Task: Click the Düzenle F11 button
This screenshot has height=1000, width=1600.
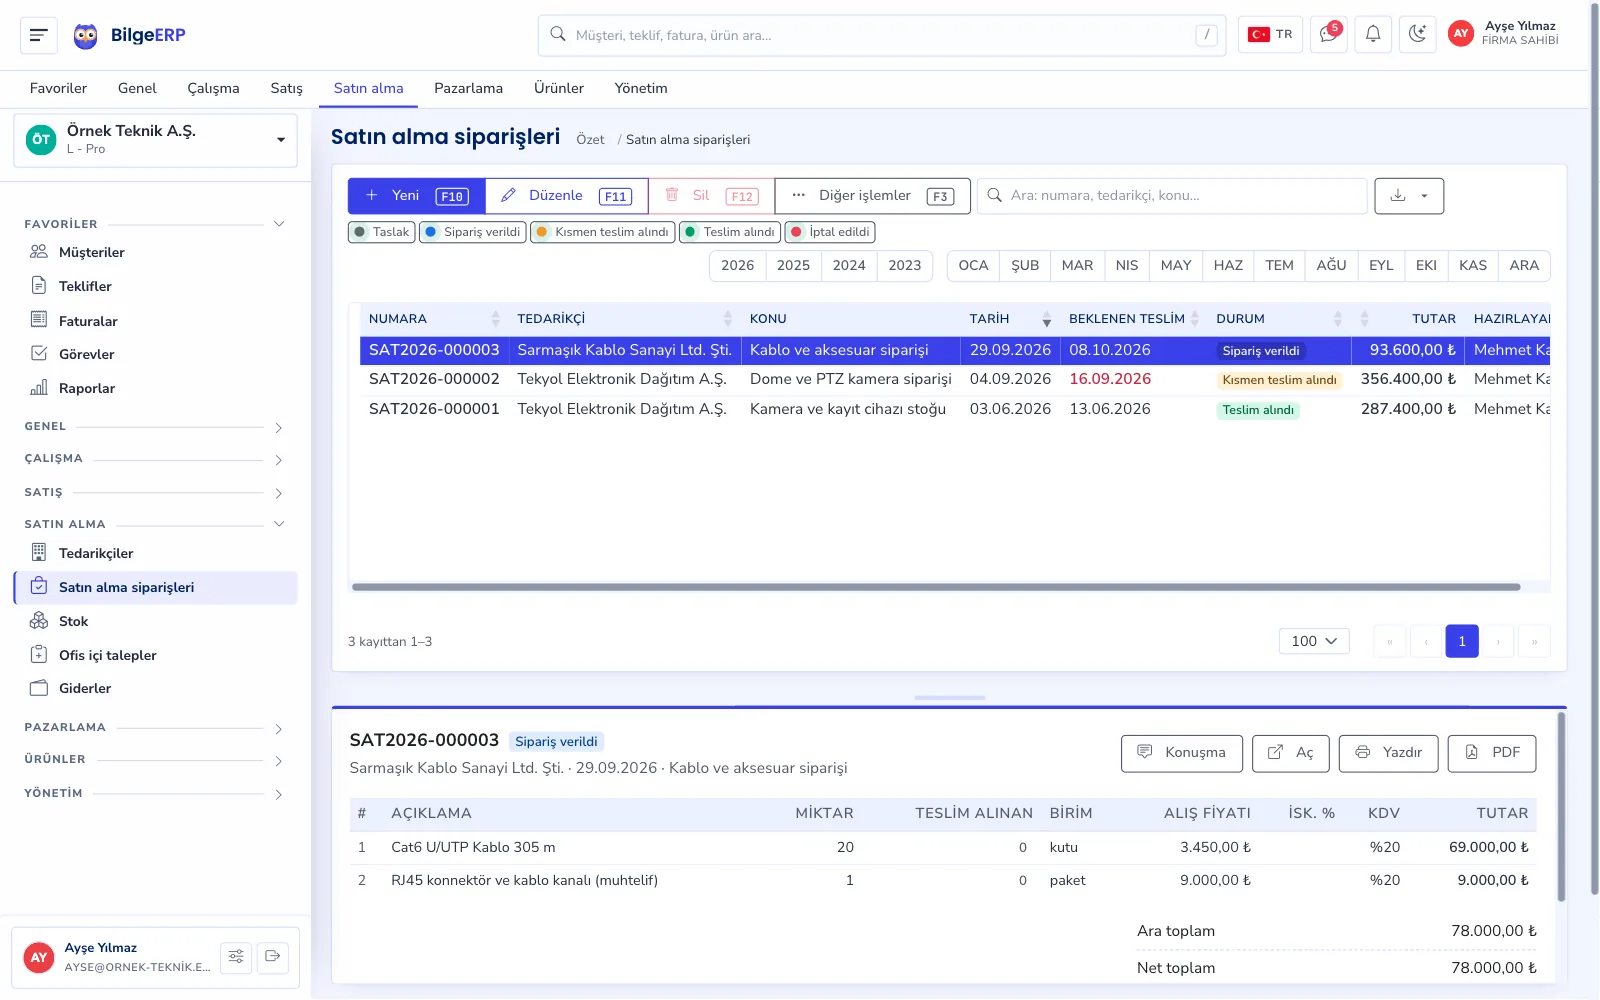Action: tap(567, 196)
